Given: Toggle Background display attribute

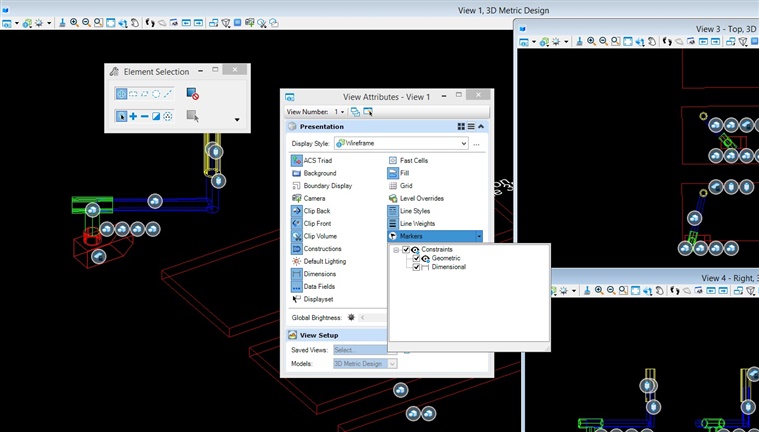Looking at the screenshot, I should 314,173.
